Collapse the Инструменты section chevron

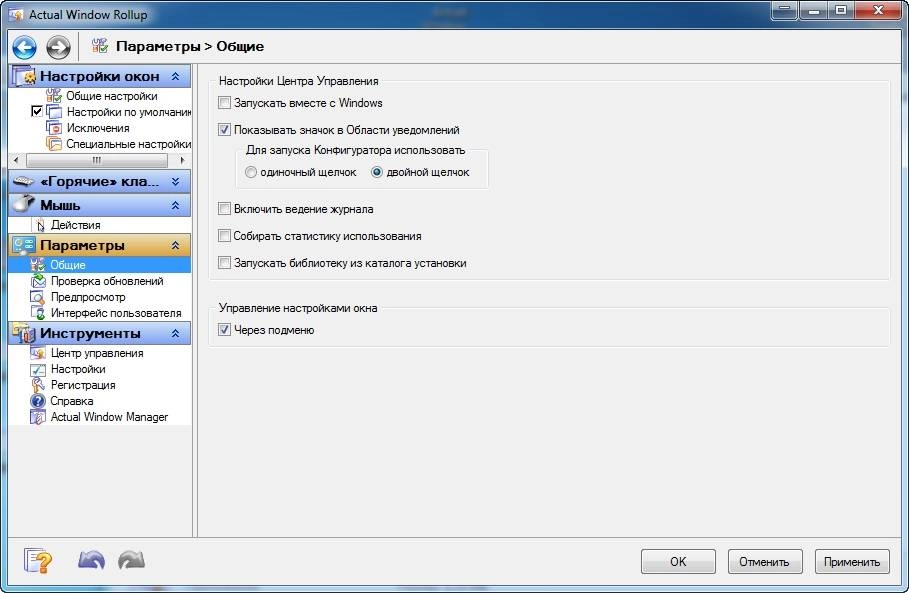coord(176,334)
